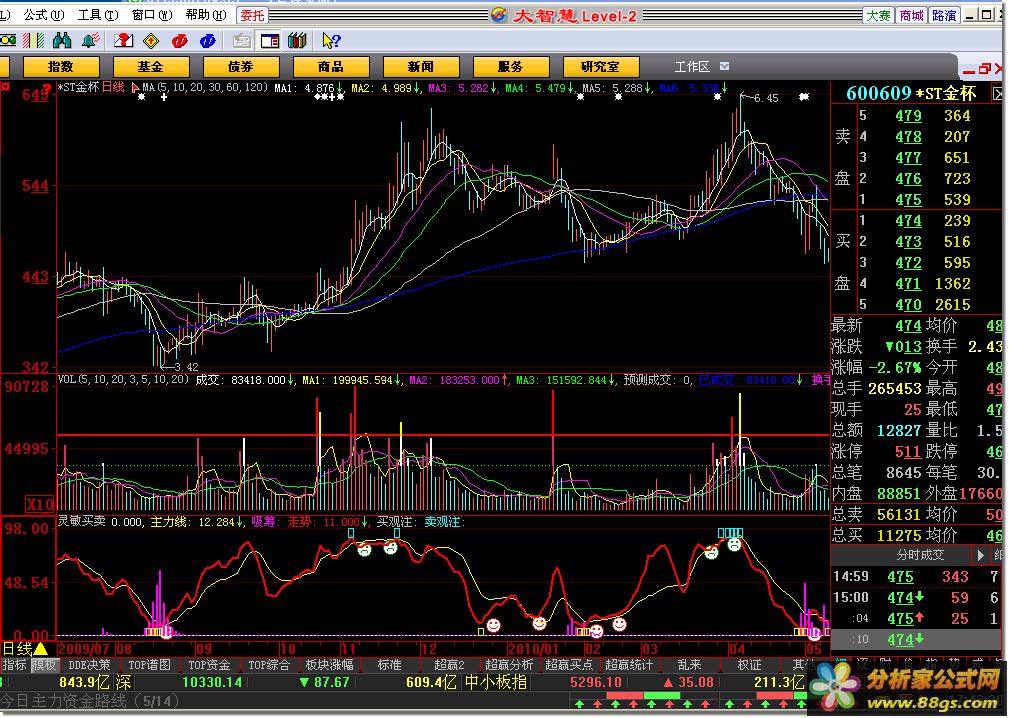This screenshot has width=1009, height=718.
Task: Click buy level 1 price 474
Action: (908, 221)
